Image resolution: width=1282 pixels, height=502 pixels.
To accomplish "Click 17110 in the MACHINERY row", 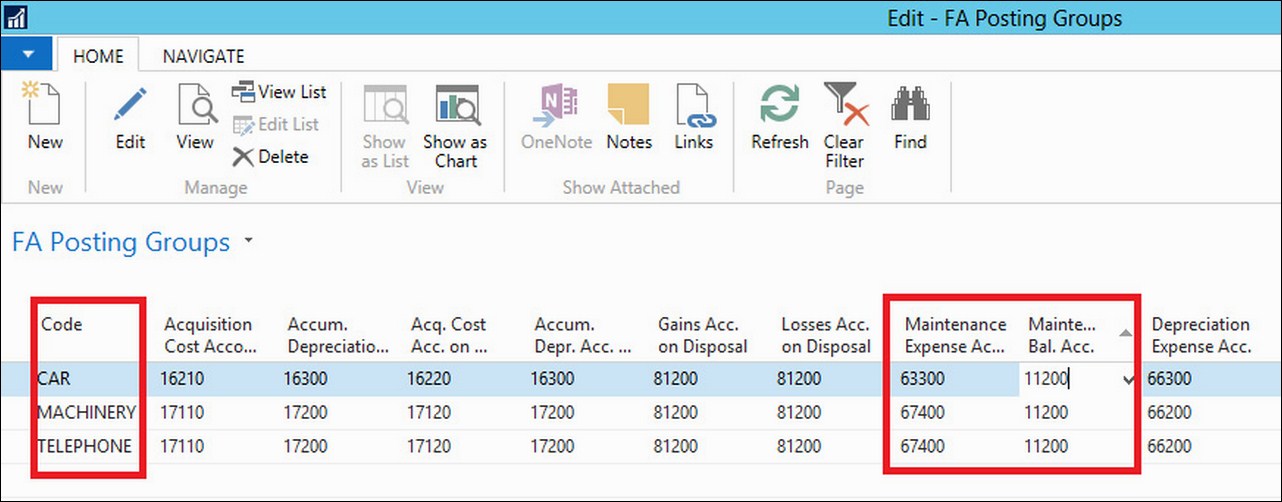I will (182, 412).
